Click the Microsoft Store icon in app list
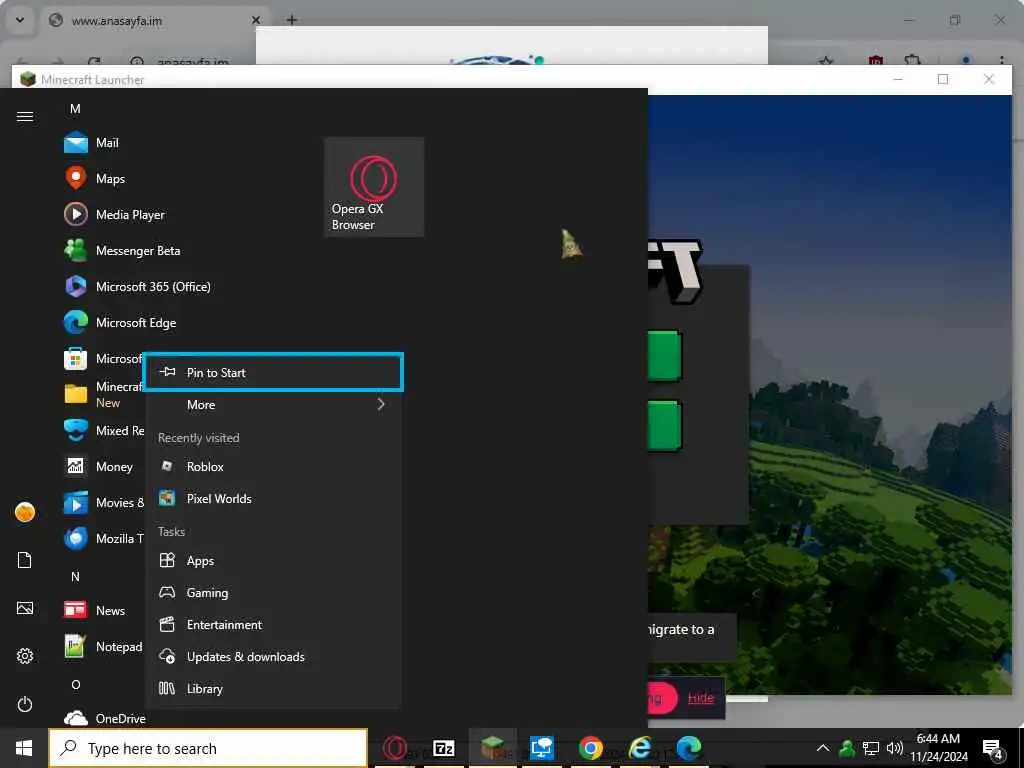1024x768 pixels. [x=76, y=359]
